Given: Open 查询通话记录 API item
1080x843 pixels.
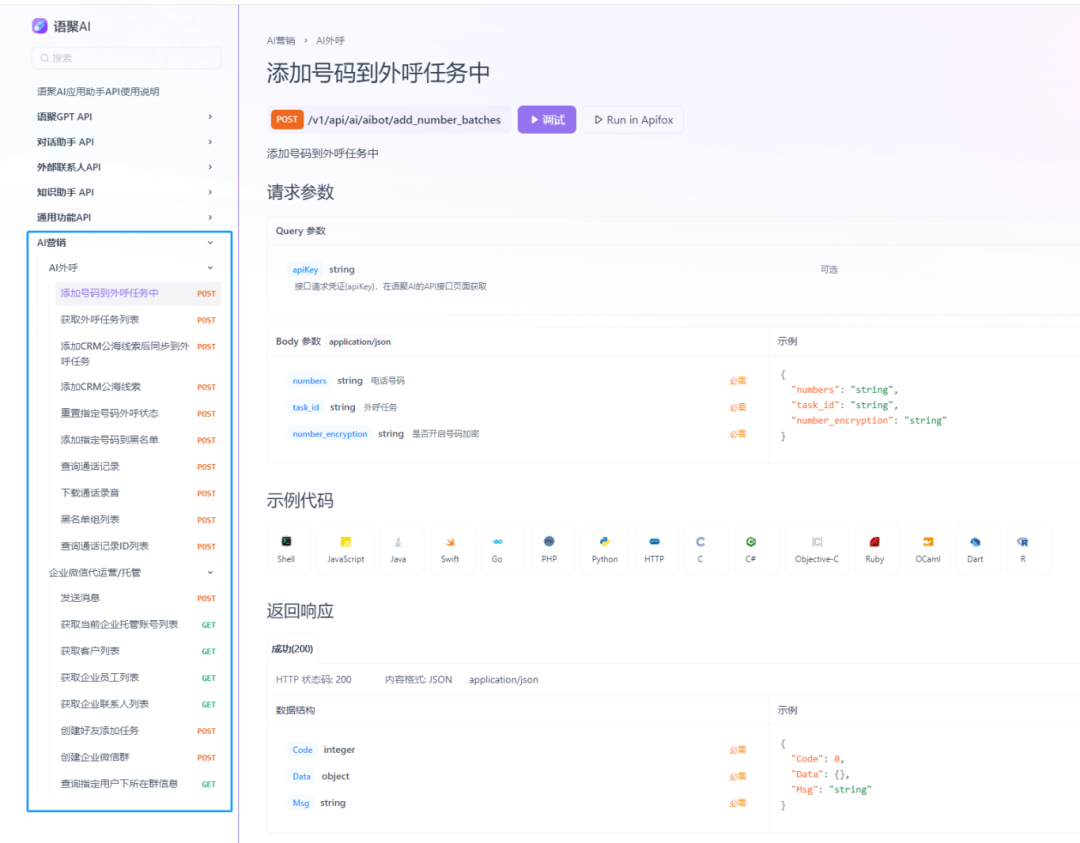Looking at the screenshot, I should tap(138, 466).
